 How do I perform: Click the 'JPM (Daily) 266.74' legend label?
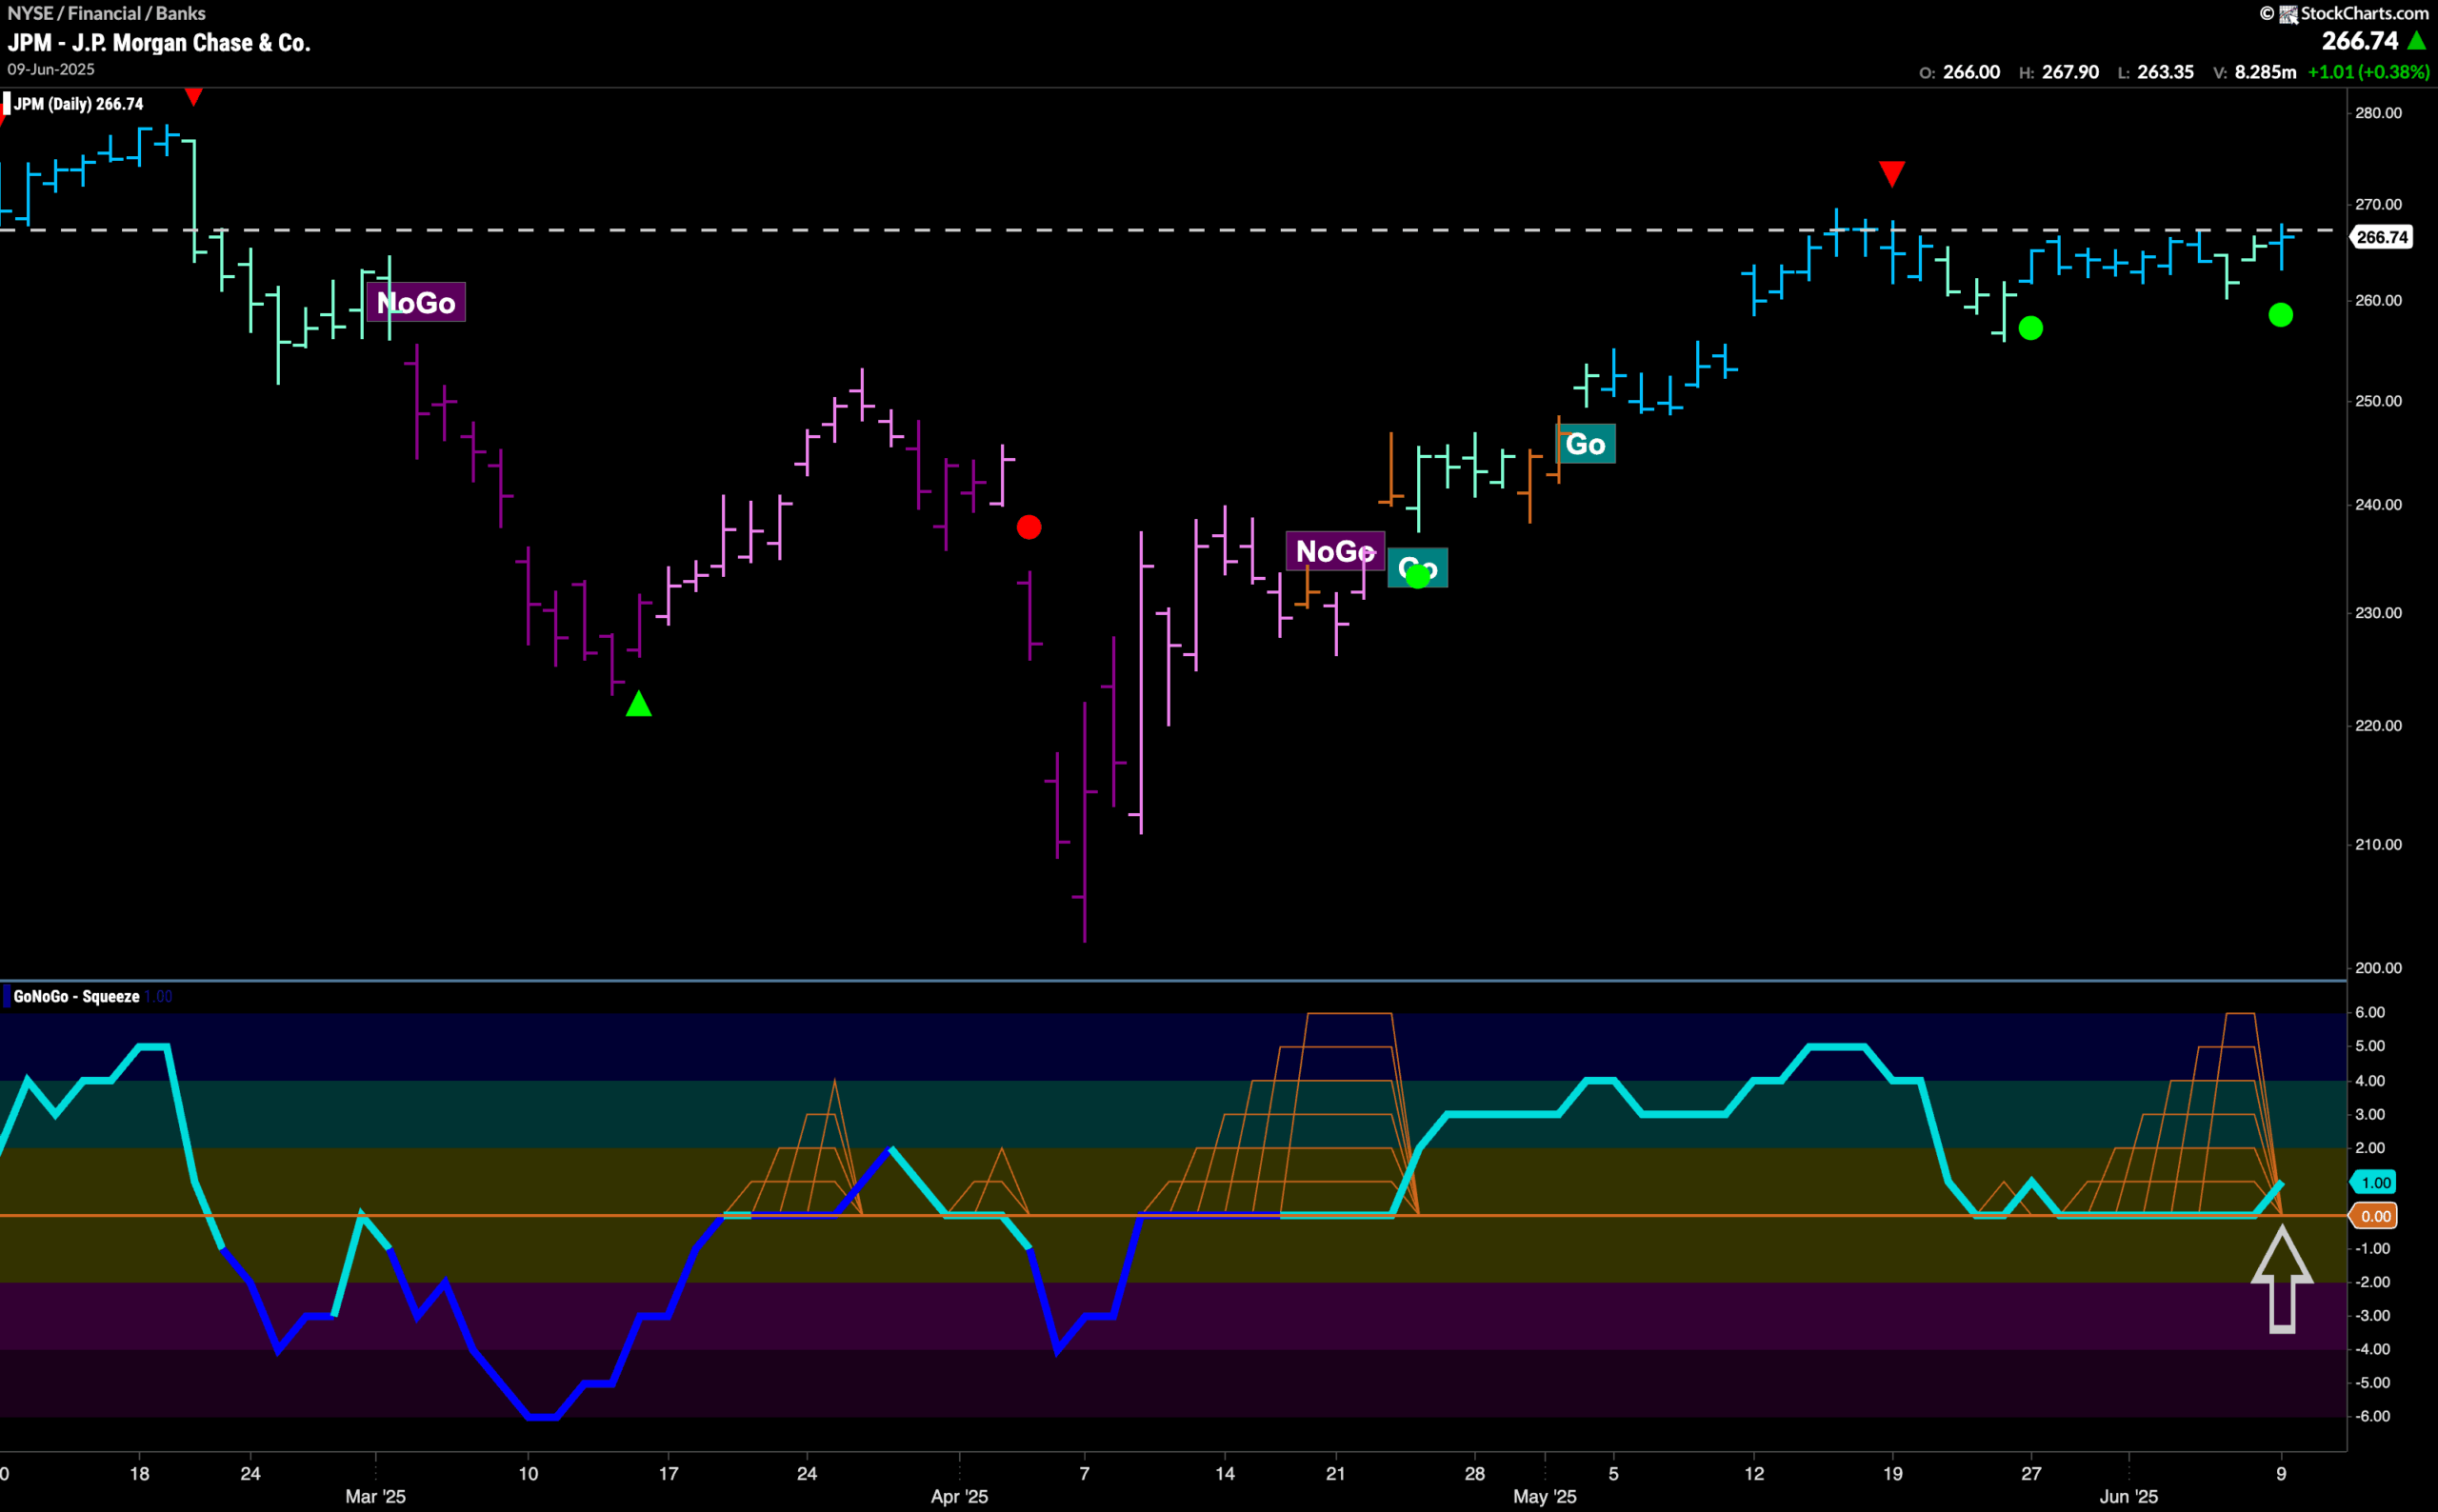78,104
